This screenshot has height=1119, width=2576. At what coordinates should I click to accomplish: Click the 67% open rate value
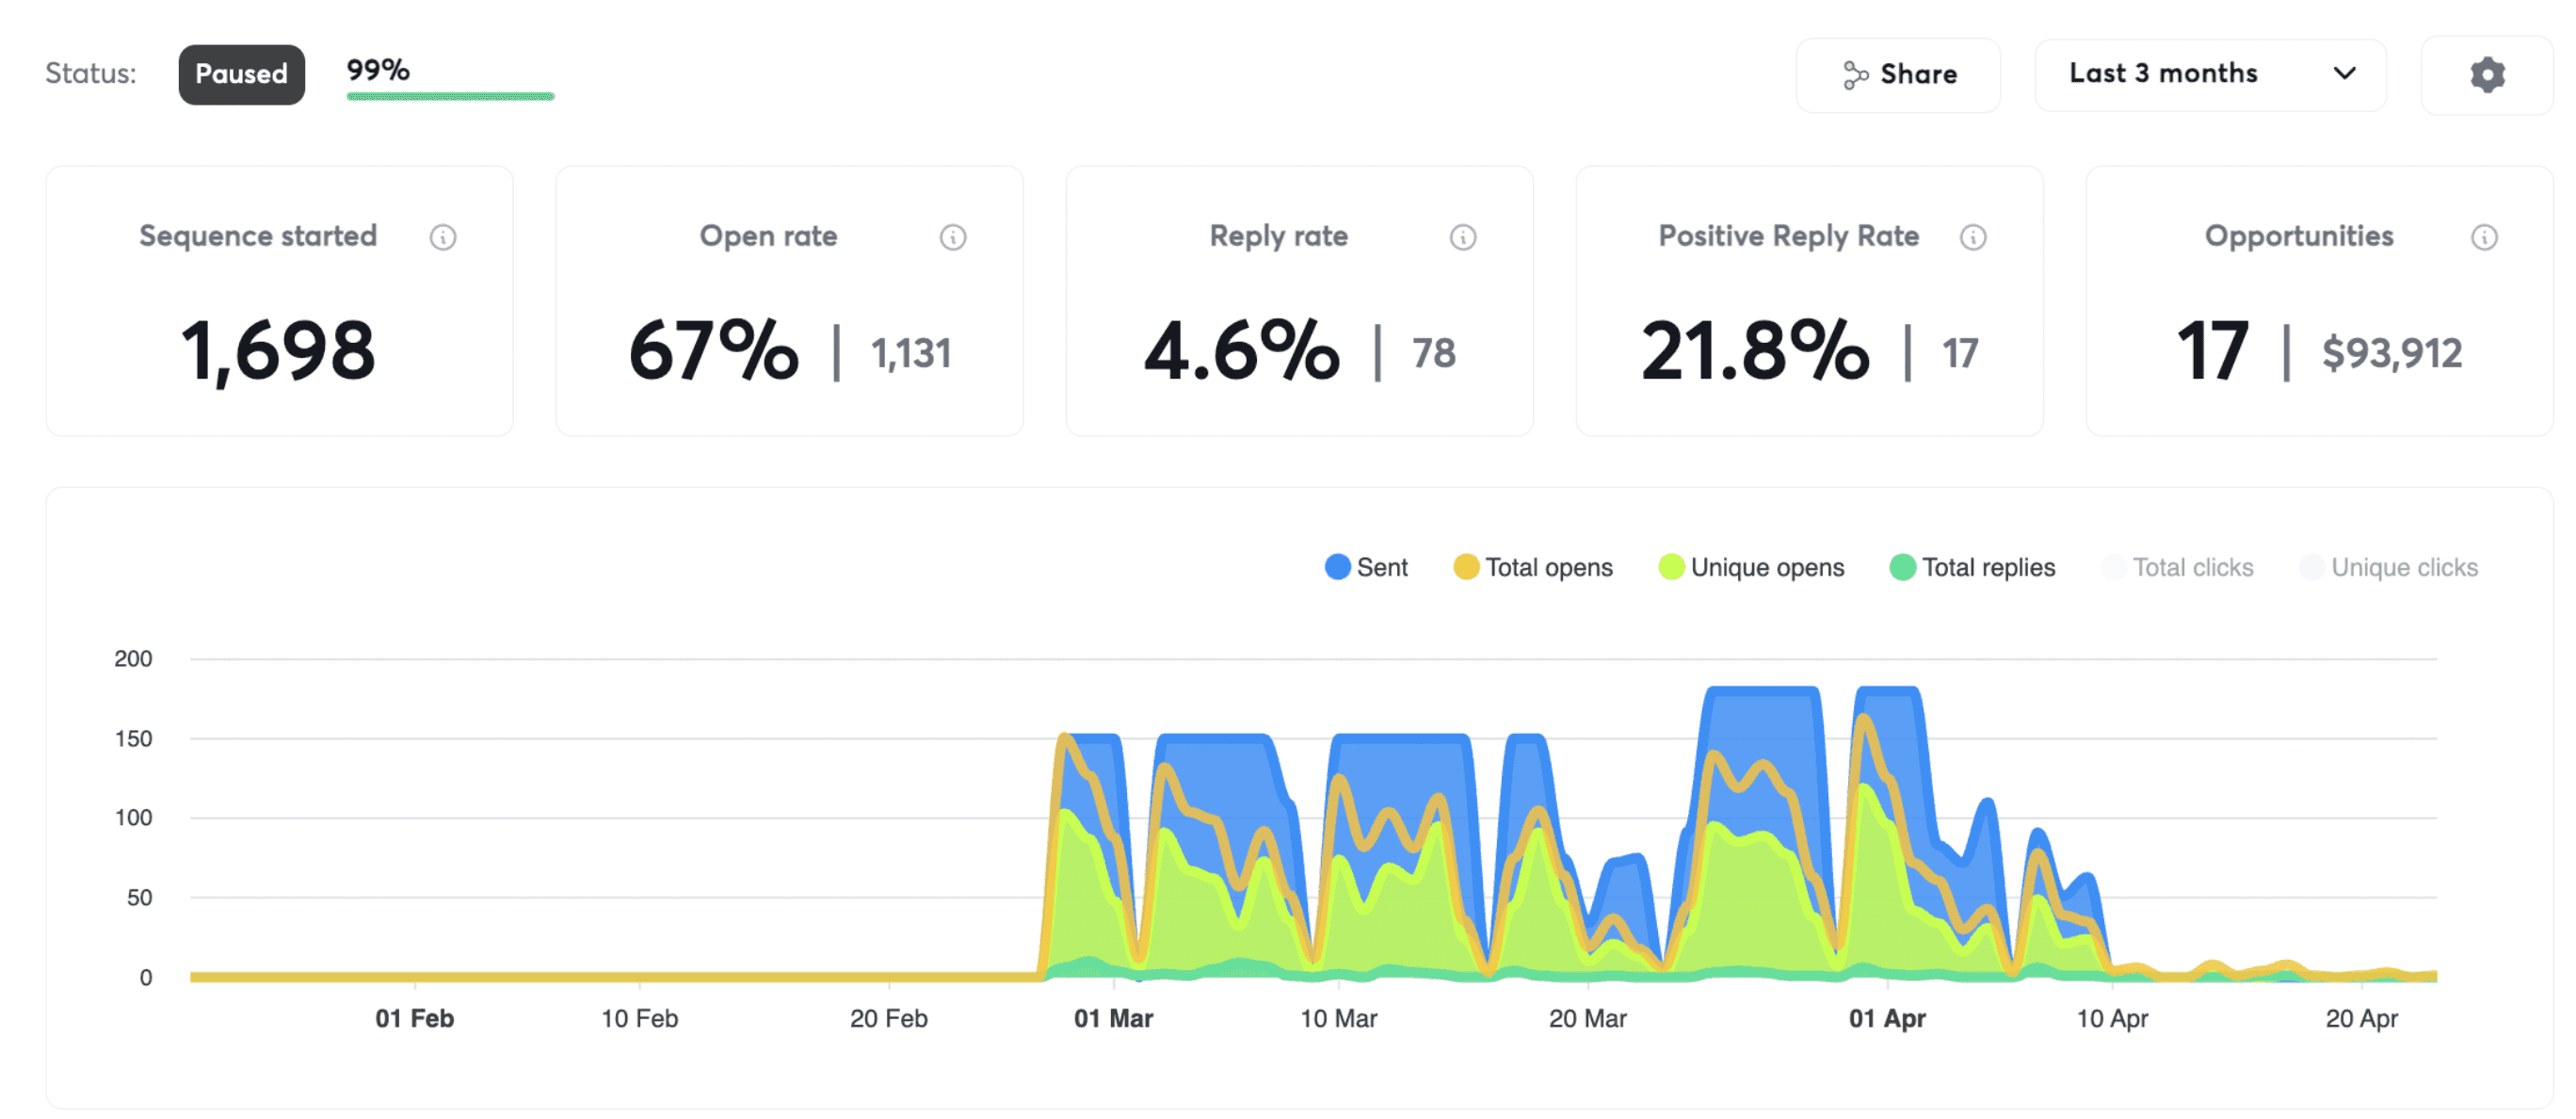(x=714, y=351)
